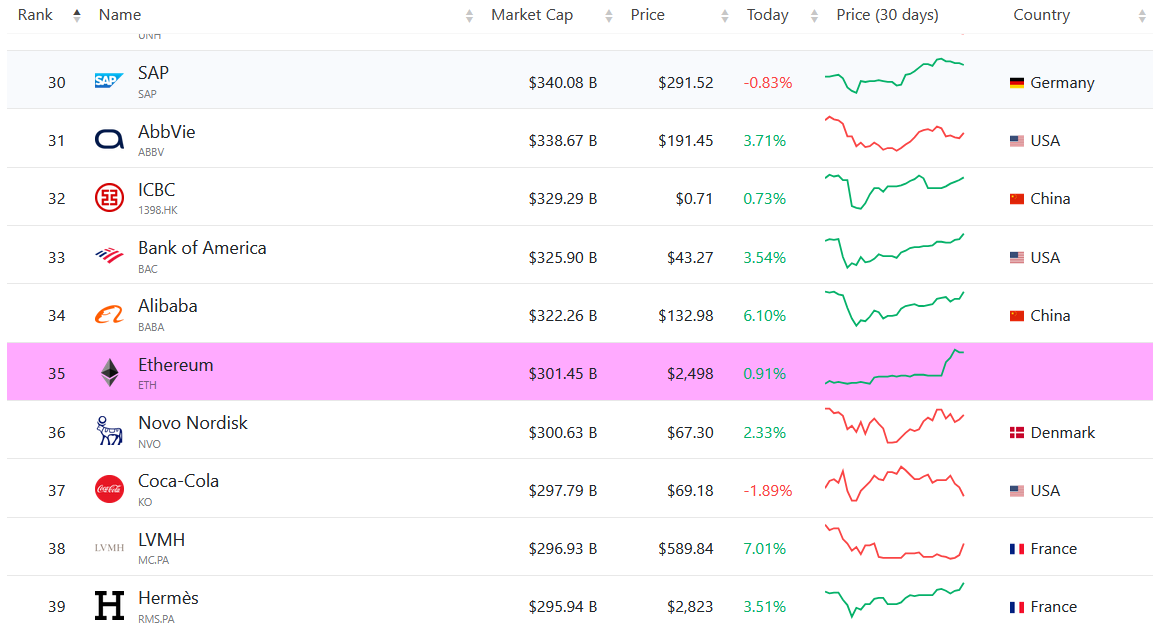Click the Denmark flag icon in Novo Nordisk row
The height and width of the screenshot is (628, 1159).
[1017, 433]
